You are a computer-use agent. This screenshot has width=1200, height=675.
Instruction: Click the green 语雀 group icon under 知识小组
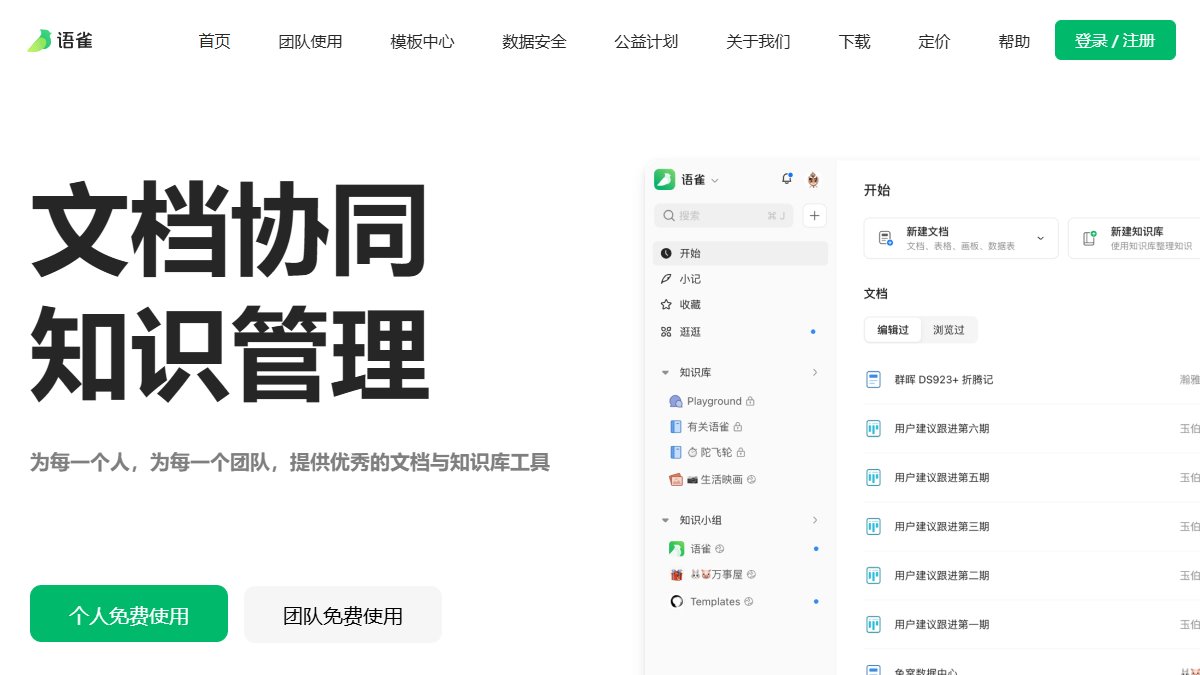676,548
